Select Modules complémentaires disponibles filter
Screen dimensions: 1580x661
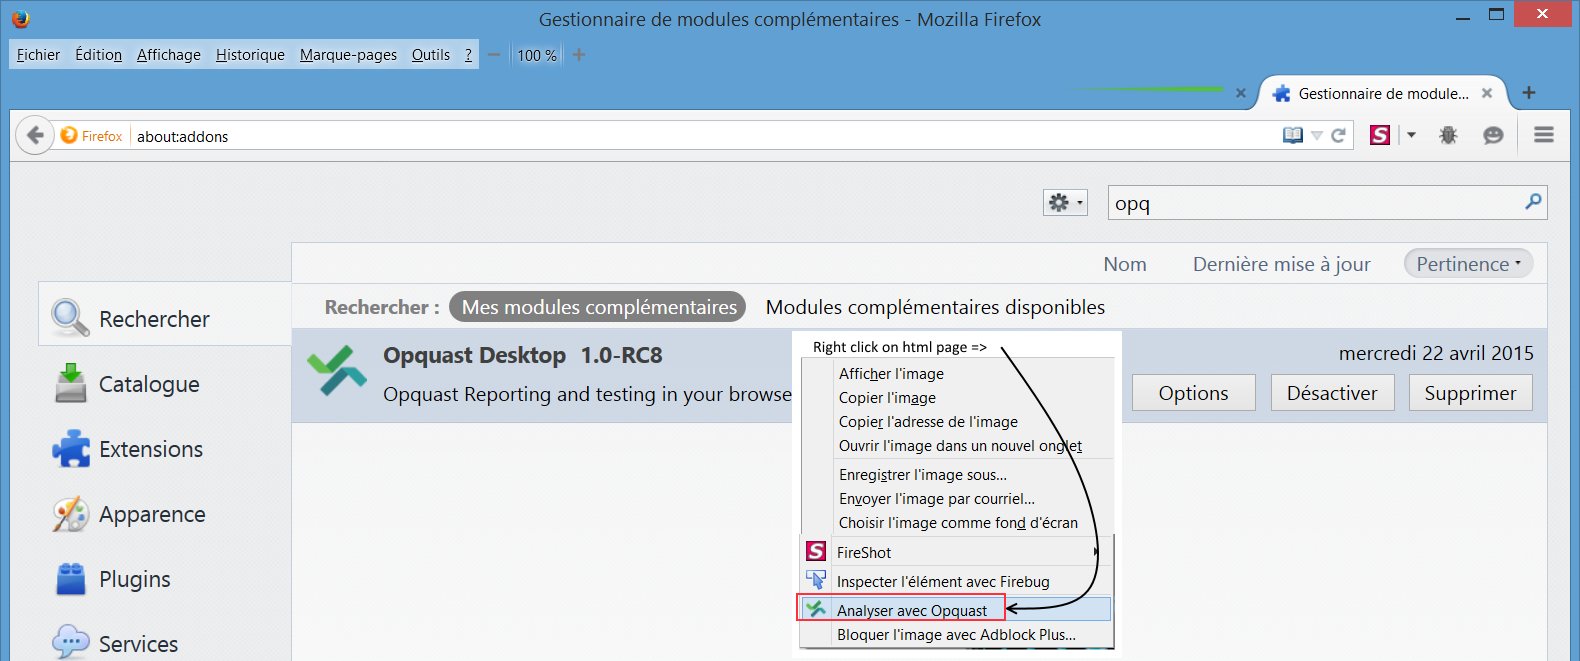tap(935, 307)
